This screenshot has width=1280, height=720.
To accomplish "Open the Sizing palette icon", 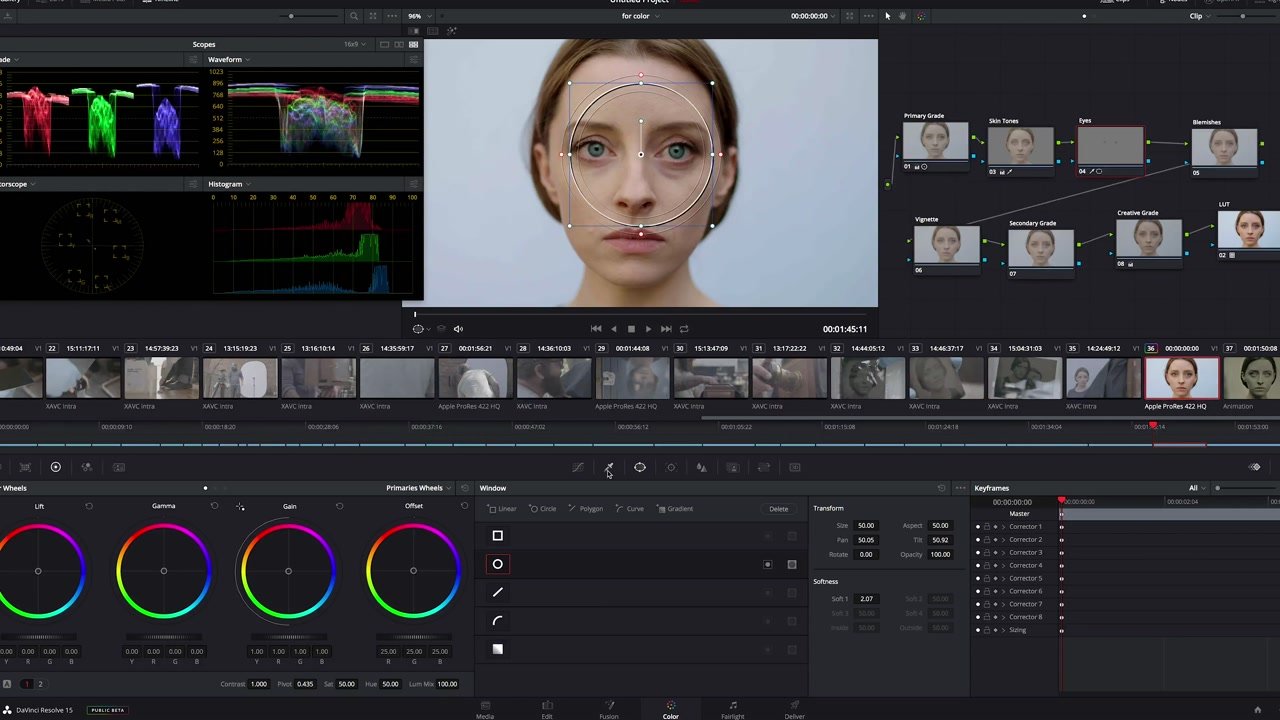I will [764, 467].
